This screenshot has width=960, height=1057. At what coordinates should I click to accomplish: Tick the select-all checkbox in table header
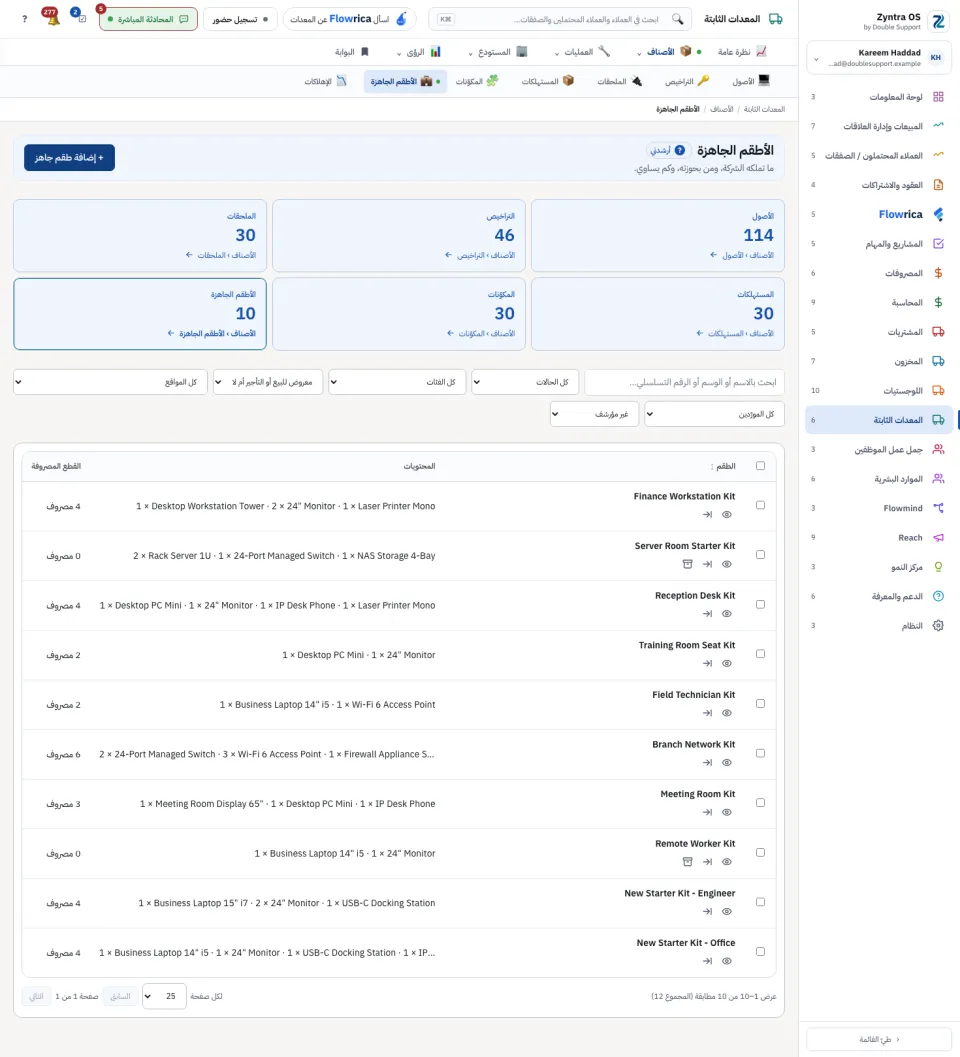click(760, 466)
